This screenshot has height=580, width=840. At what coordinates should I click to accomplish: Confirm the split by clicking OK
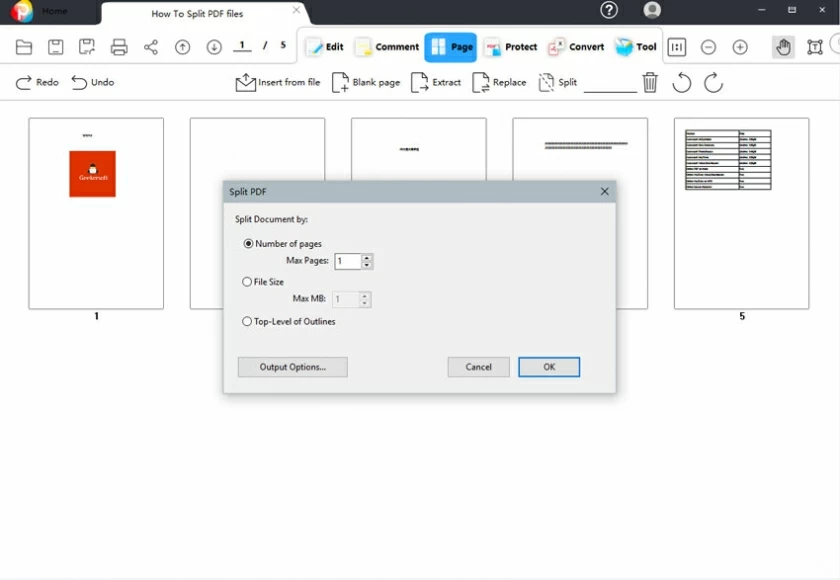(548, 367)
